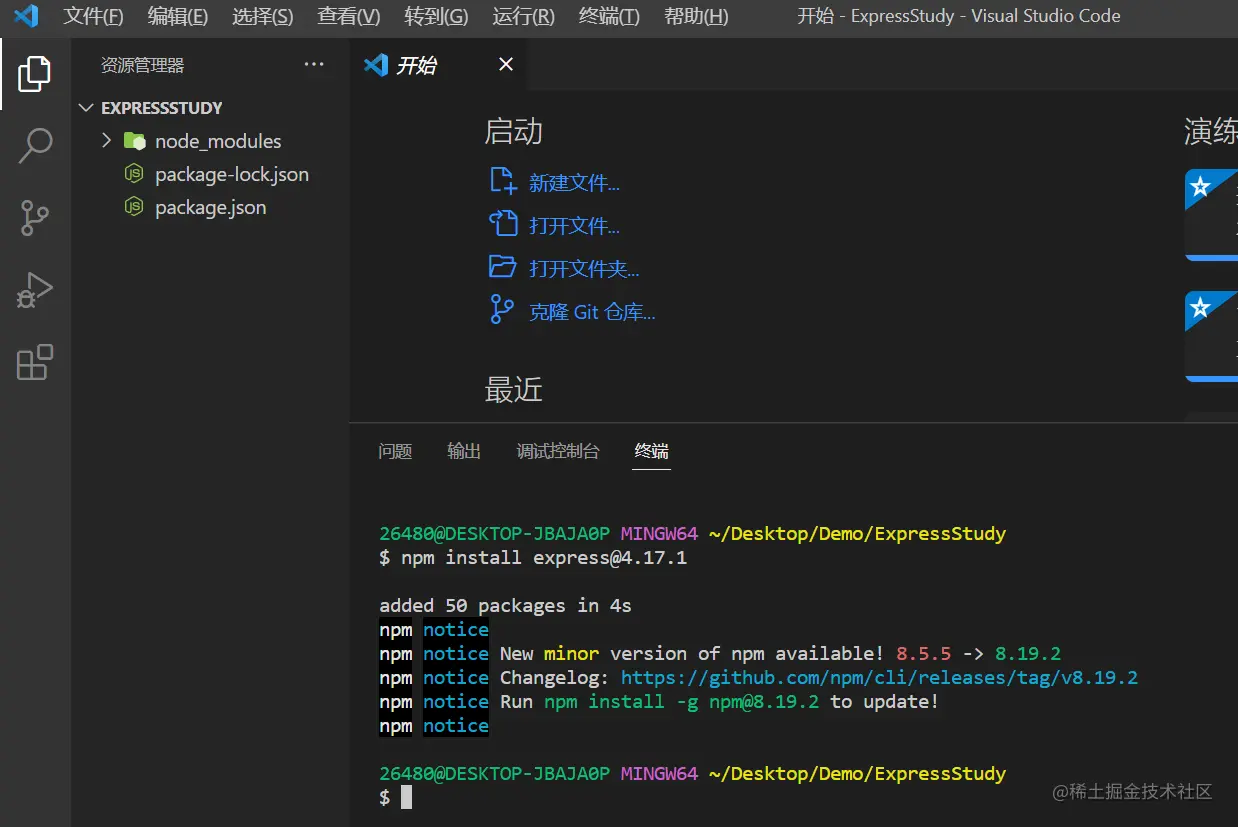Switch to the 问题 panel tab
The height and width of the screenshot is (827, 1238).
395,451
